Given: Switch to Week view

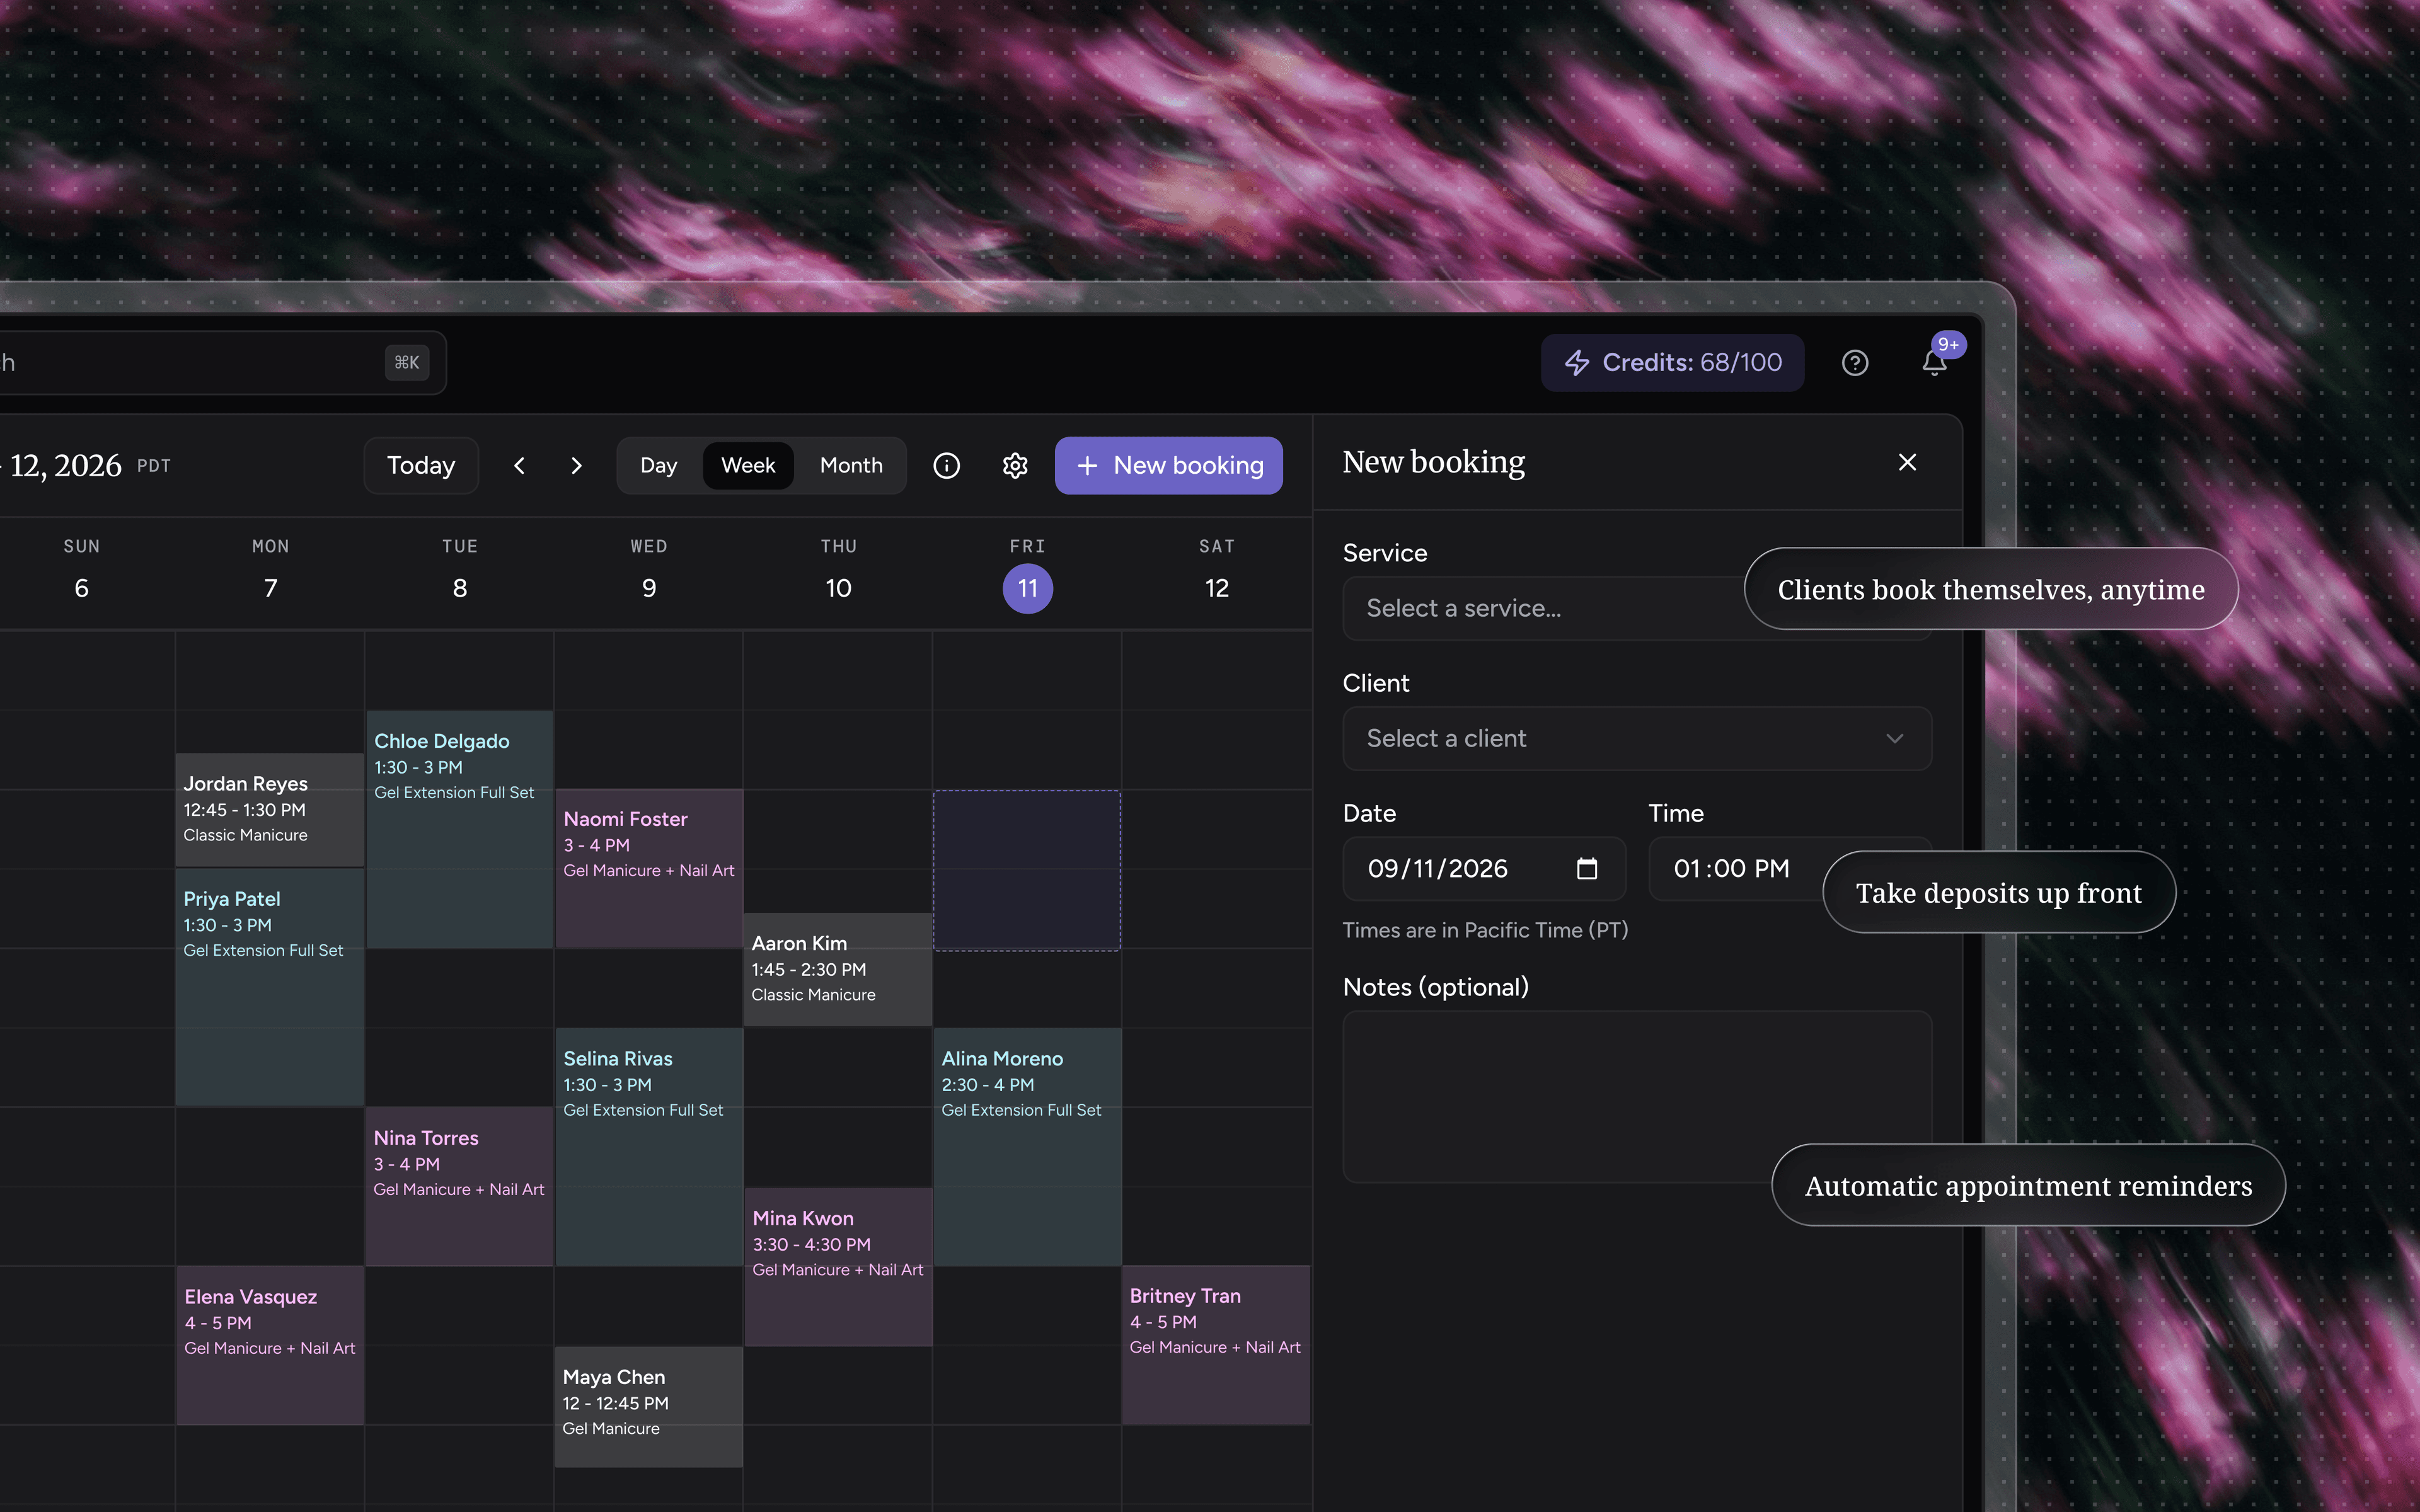Looking at the screenshot, I should [x=748, y=466].
